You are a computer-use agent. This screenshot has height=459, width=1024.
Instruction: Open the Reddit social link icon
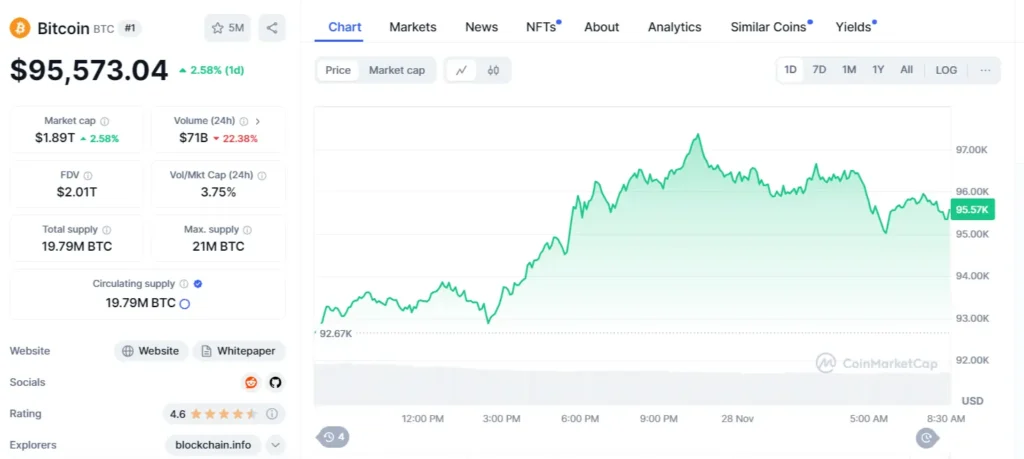click(x=251, y=383)
